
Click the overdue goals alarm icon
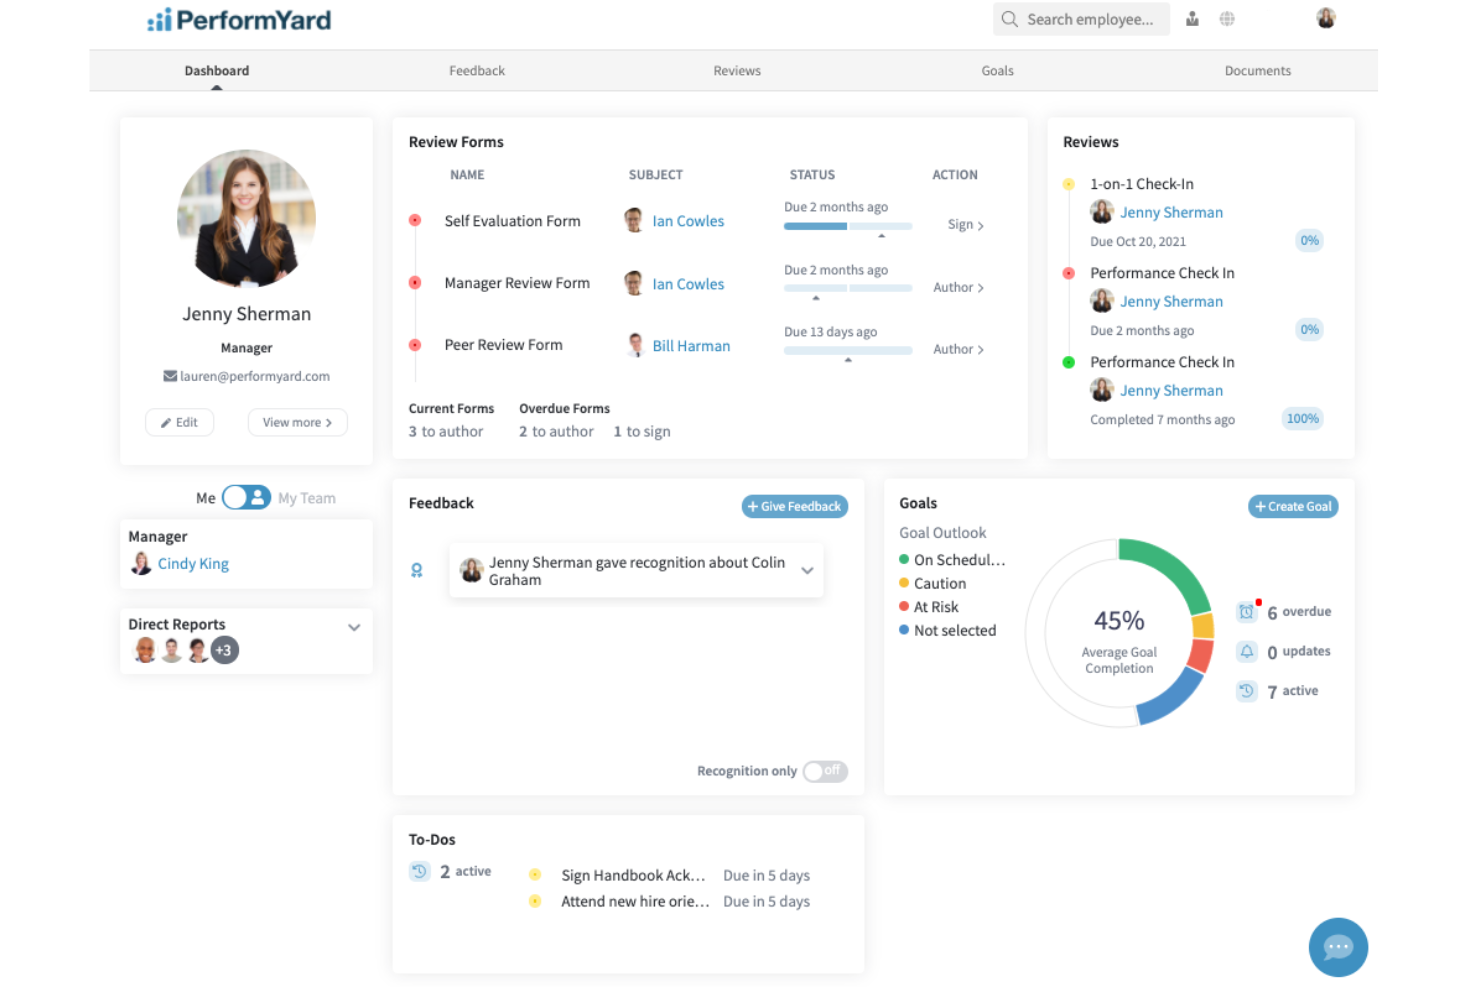1247,611
